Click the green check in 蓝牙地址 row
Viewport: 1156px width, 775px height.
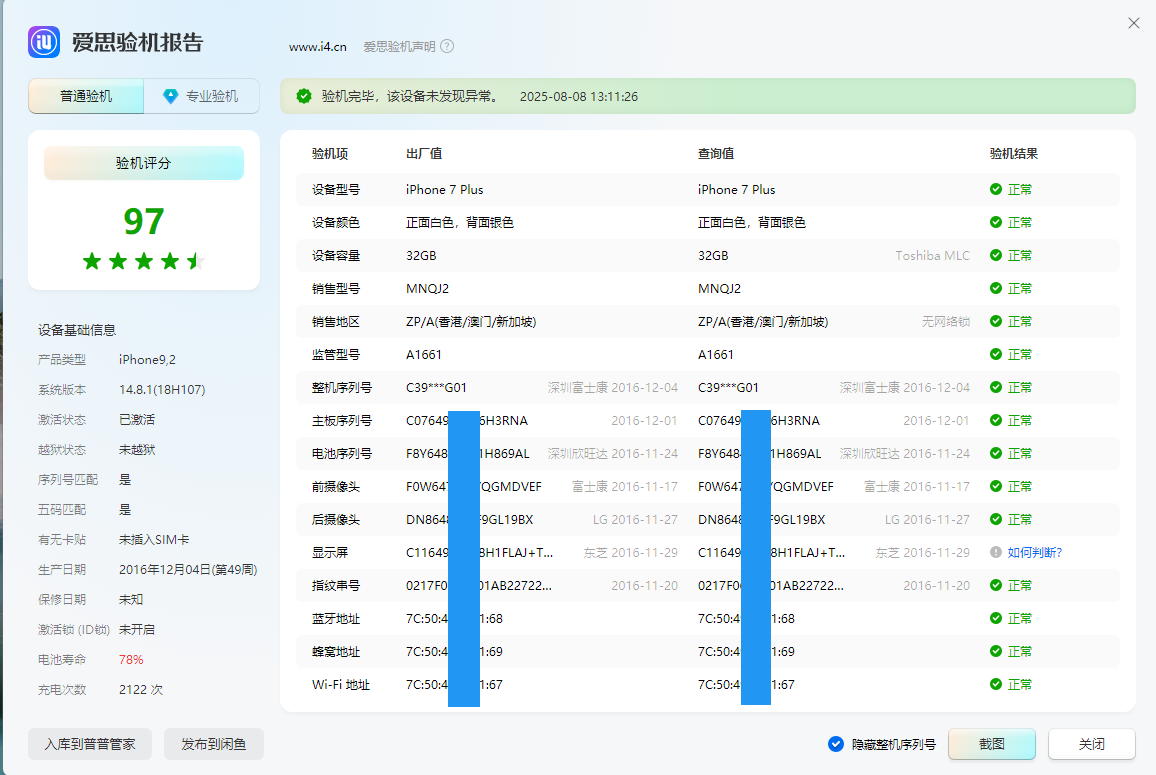point(996,619)
